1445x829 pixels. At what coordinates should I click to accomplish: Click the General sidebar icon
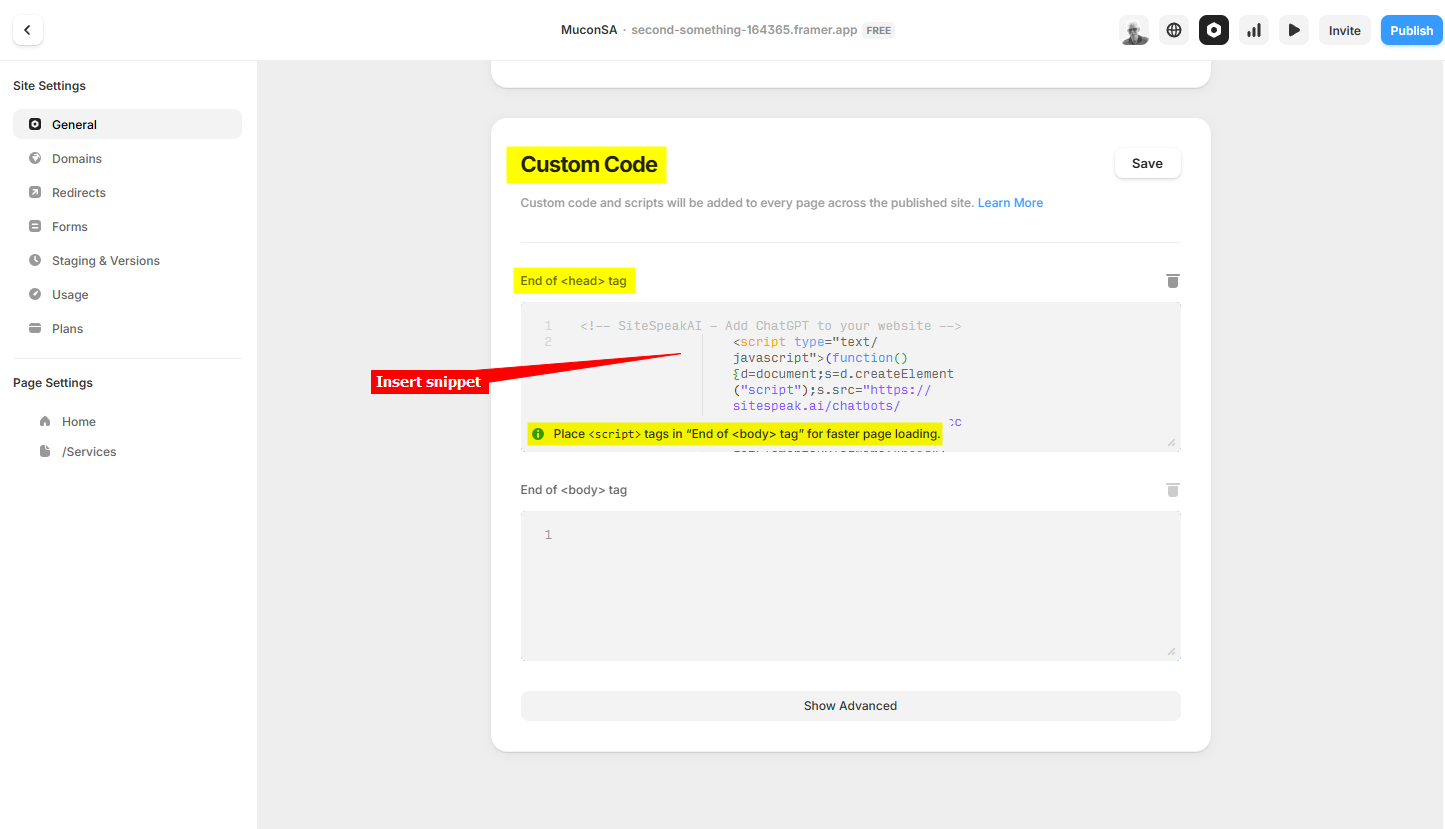coord(35,125)
